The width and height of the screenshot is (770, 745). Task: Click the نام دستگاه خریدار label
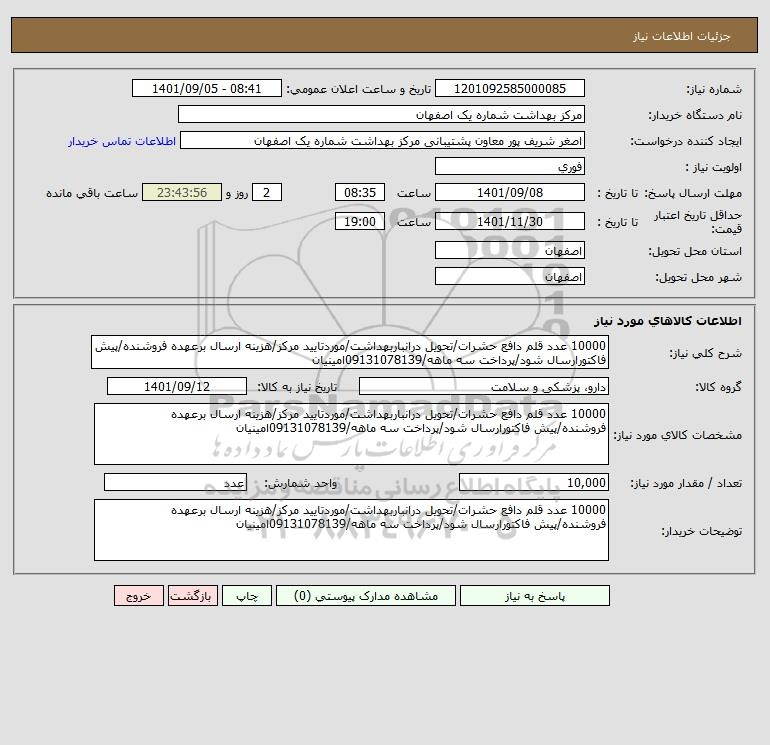click(x=695, y=115)
